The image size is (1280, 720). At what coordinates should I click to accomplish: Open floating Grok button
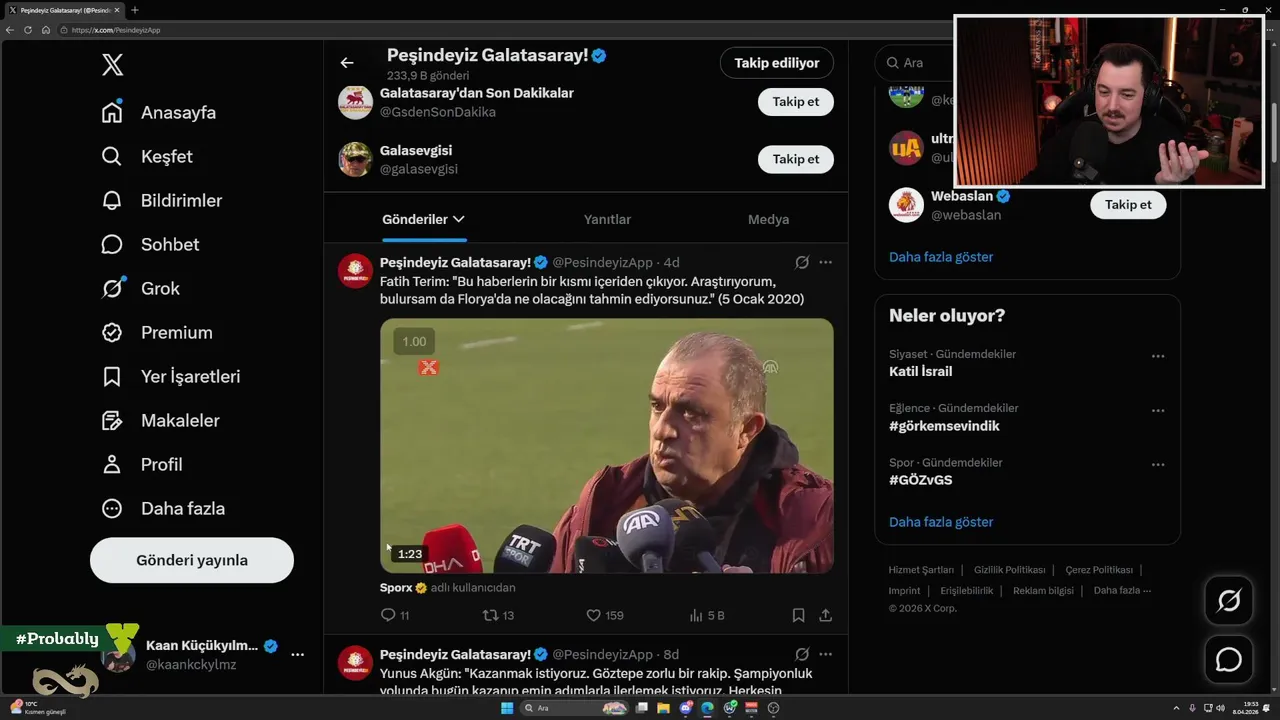[1228, 600]
